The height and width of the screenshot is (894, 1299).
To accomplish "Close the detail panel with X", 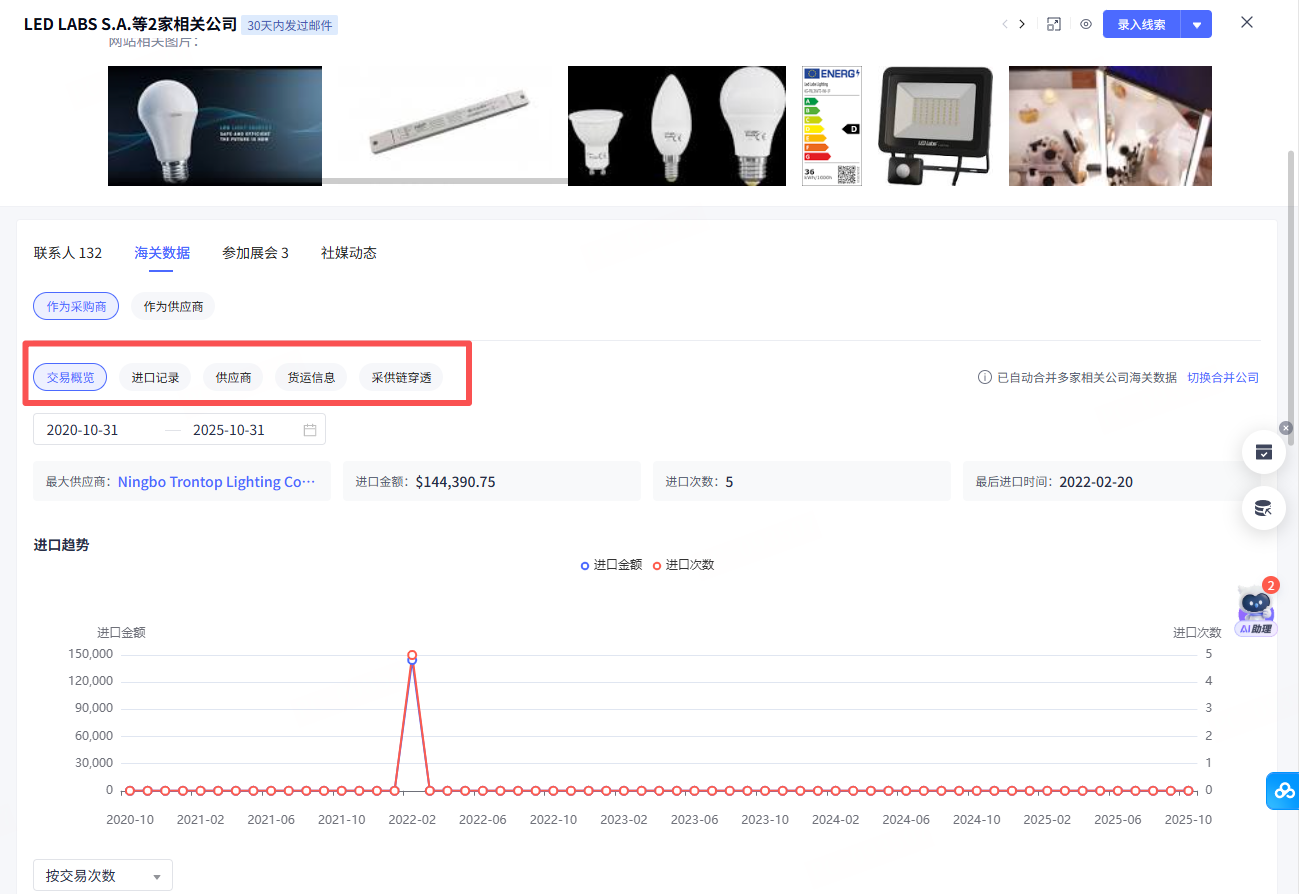I will (x=1246, y=23).
